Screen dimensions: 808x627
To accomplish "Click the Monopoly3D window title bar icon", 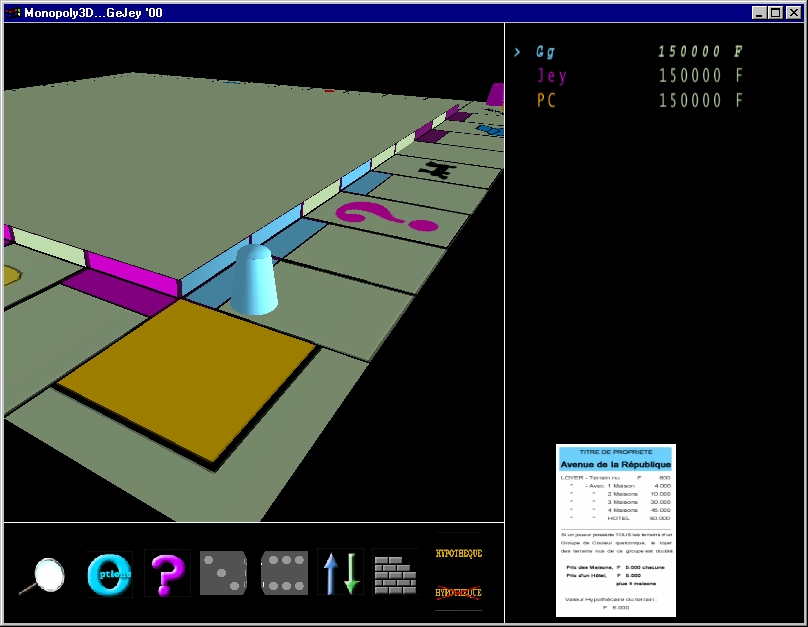I will [13, 12].
